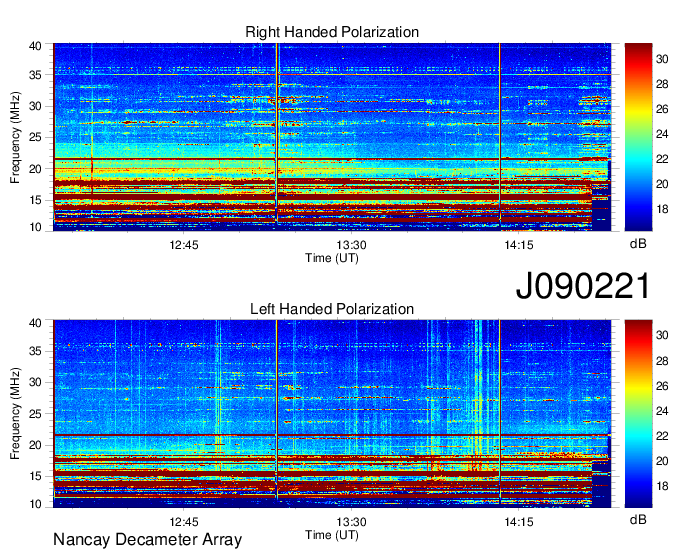Click the "30" dB value on the upper colorbar

[662, 59]
